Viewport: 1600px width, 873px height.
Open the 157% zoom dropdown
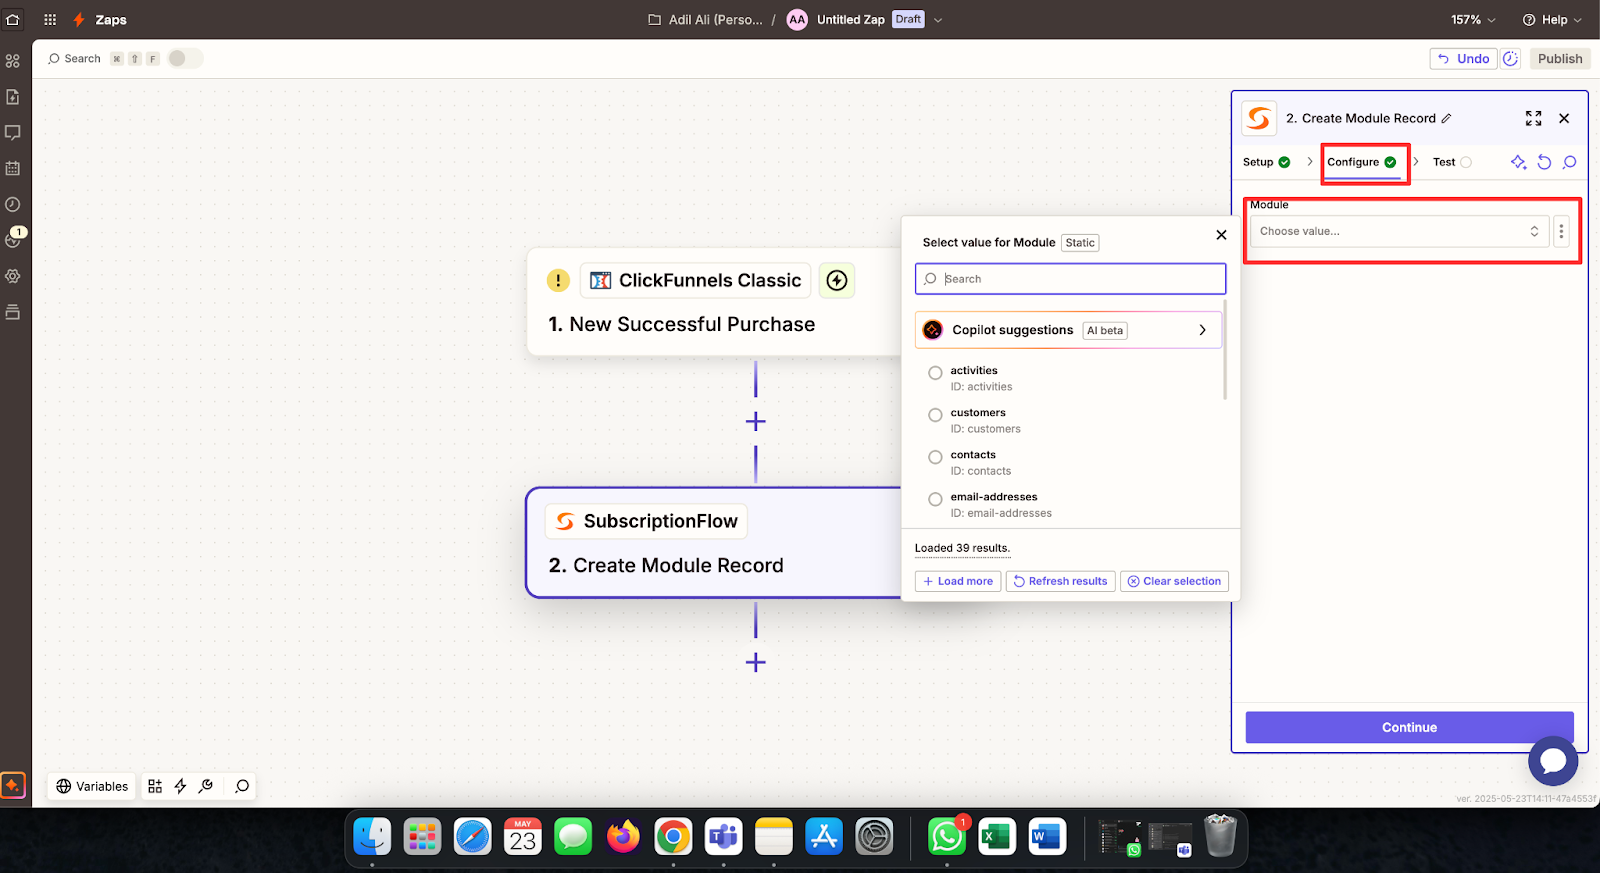coord(1473,20)
